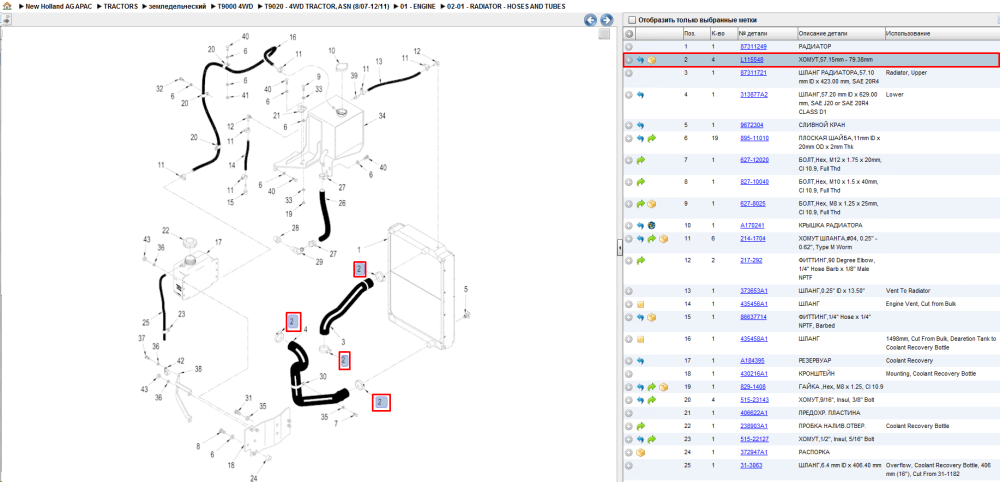The width and height of the screenshot is (1000, 482).
Task: Click green arrow icon on 238903A1 row
Action: tap(640, 426)
